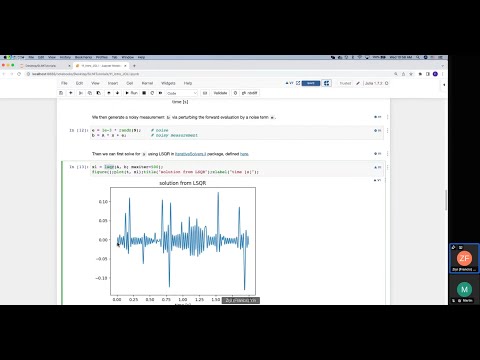480x360 pixels.
Task: Click the notebook vertical scrollbar
Action: [x=446, y=200]
